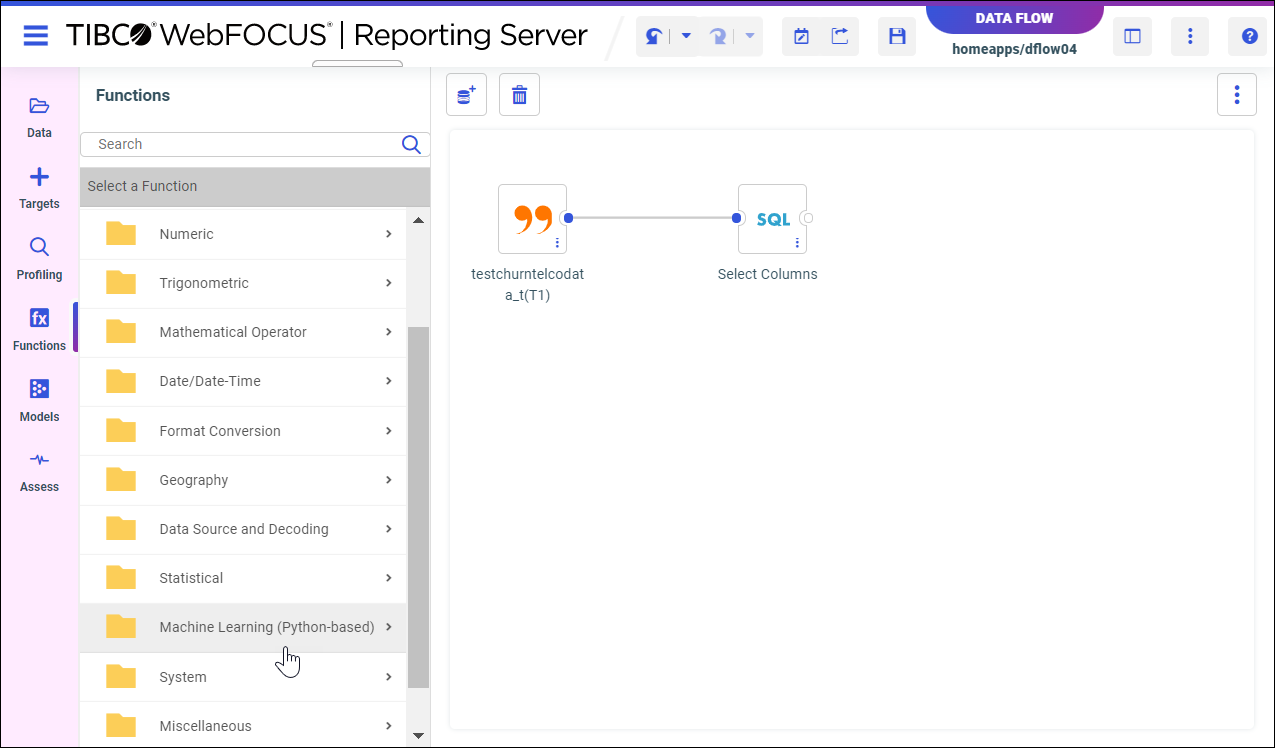Viewport: 1275px width, 748px height.
Task: Open canvas more options kebab menu
Action: pyautogui.click(x=1237, y=95)
